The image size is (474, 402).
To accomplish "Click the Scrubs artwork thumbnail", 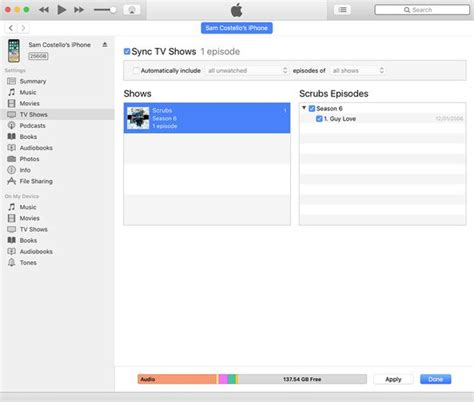I will click(x=138, y=118).
